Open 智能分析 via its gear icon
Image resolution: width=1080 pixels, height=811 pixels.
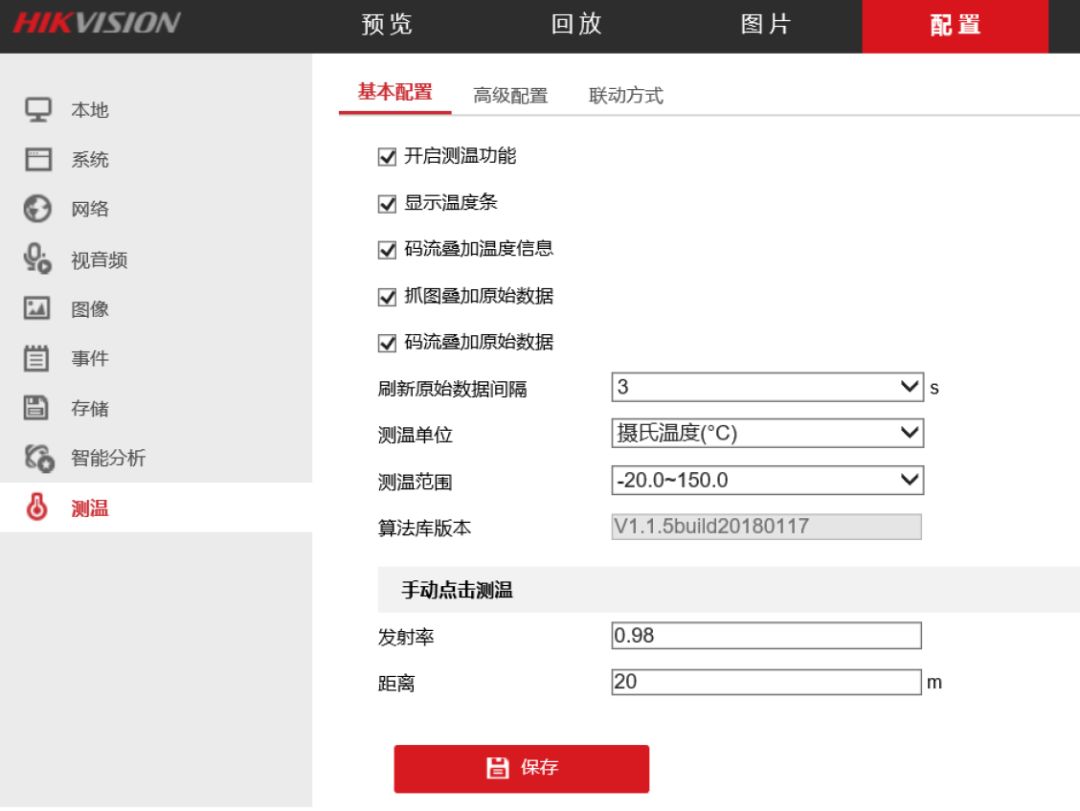click(x=37, y=458)
